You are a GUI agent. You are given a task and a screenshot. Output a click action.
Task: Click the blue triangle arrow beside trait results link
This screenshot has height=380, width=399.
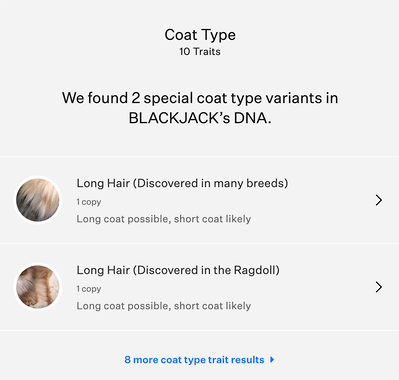[x=272, y=360]
